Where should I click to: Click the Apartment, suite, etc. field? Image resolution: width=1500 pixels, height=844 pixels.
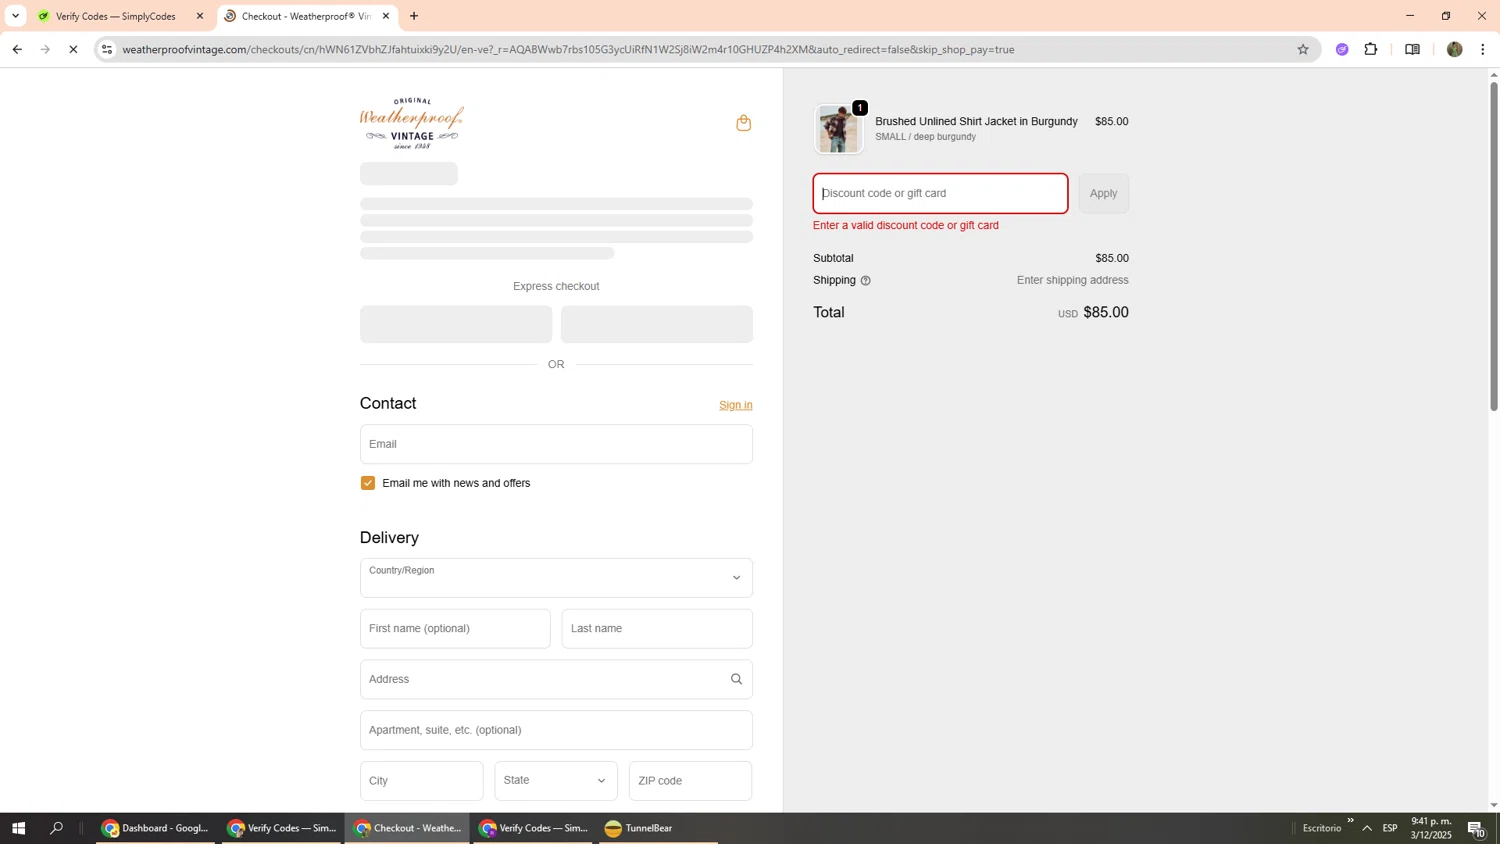coord(556,730)
